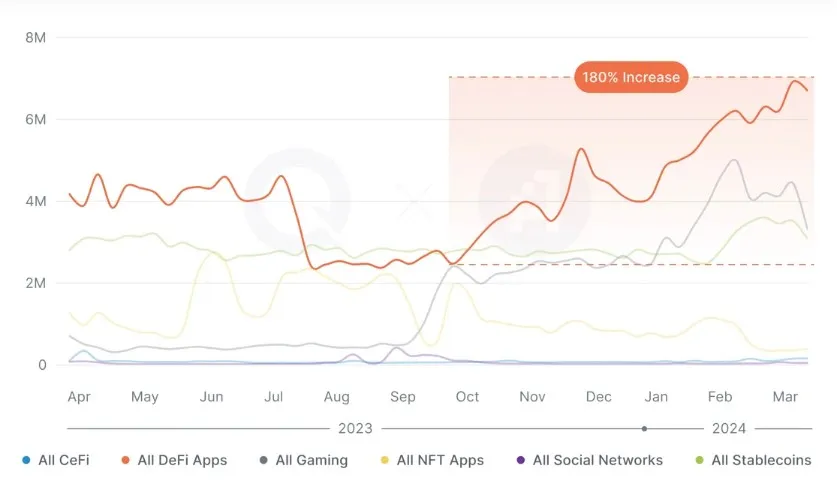Click the Oct month axis label
837x482 pixels.
[x=467, y=397]
